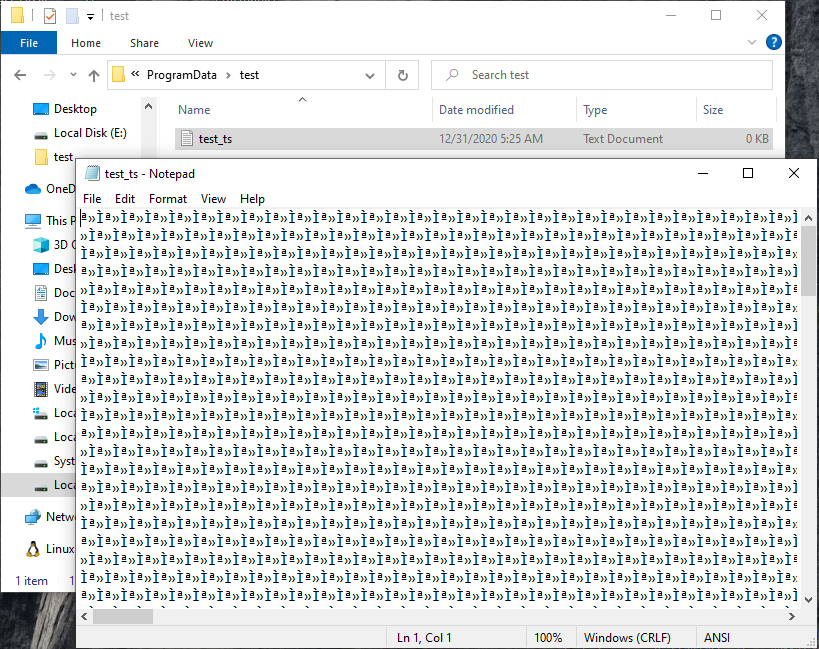Expand the ribbon with the chevron arrow
The image size is (819, 649).
click(x=752, y=43)
